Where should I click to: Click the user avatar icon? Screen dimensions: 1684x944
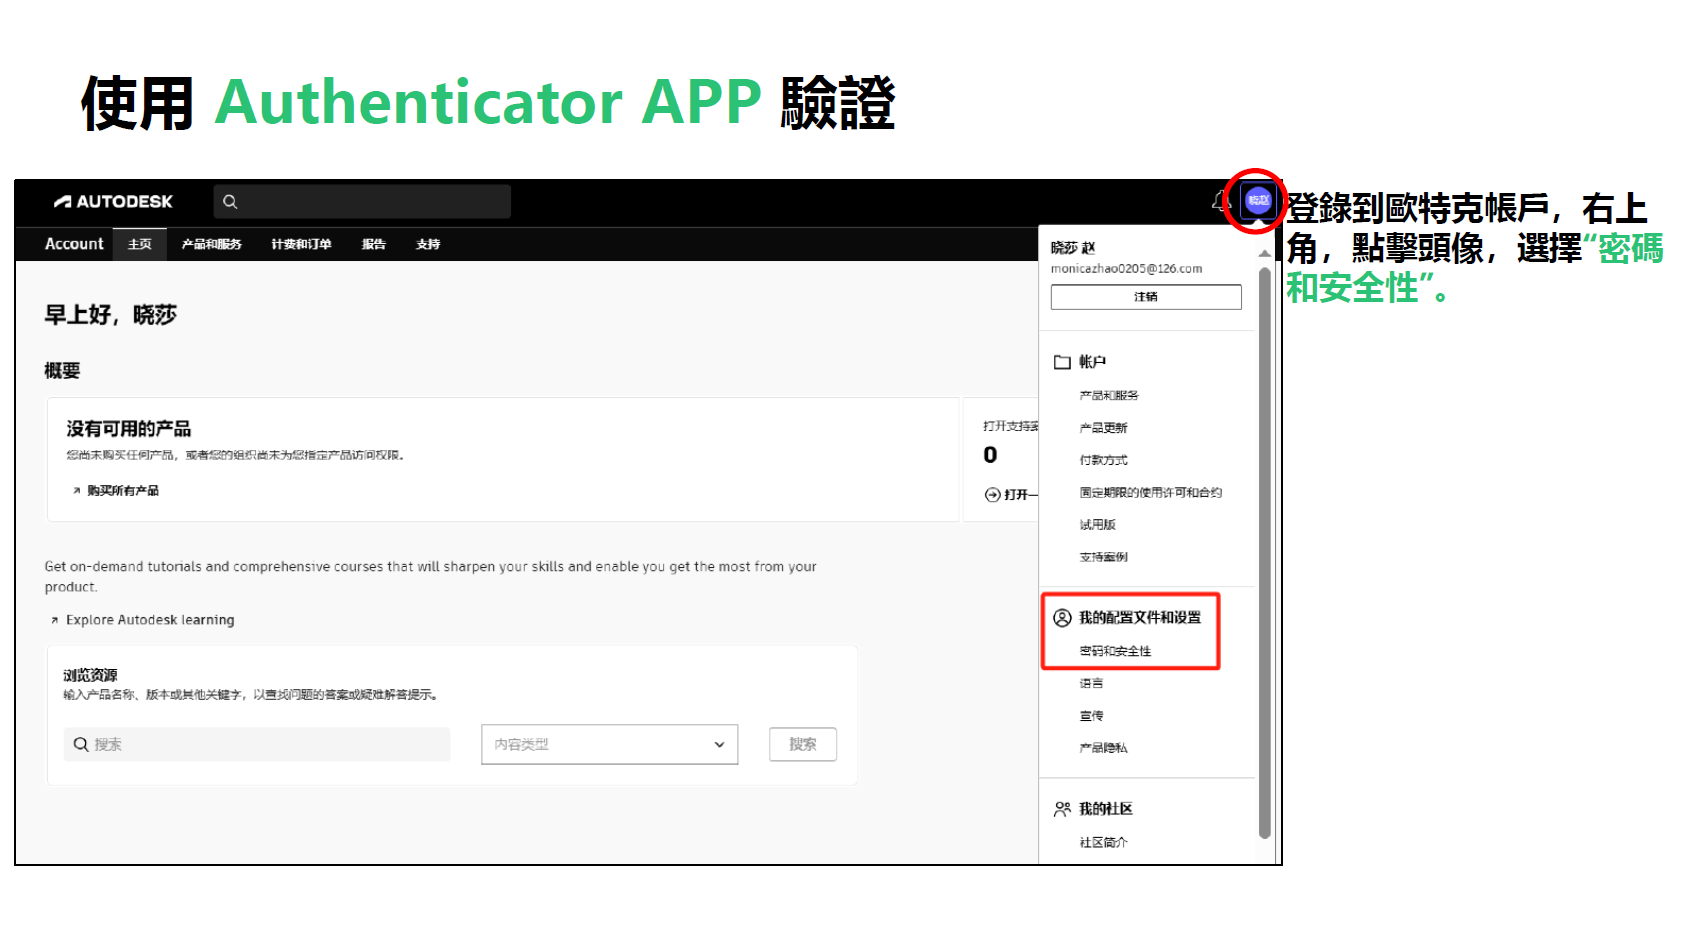coord(1258,200)
